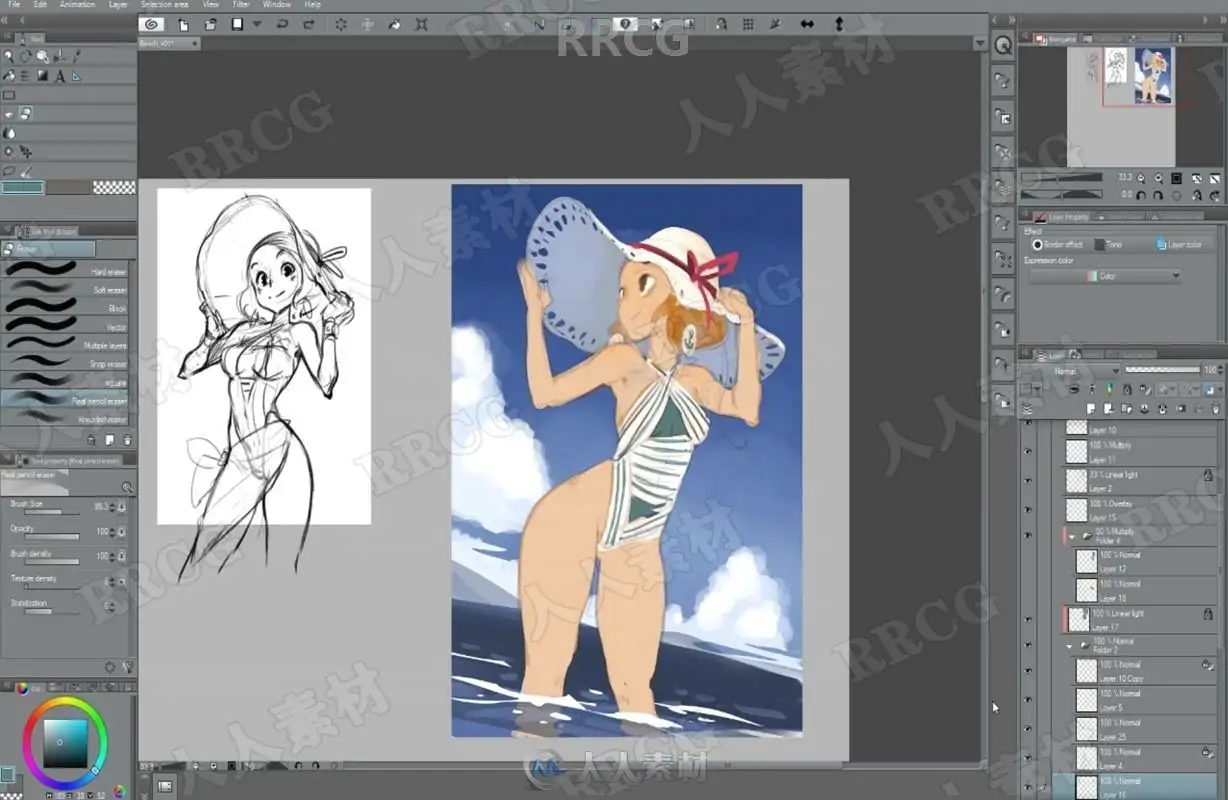Select the Eyedropper tool in tool palette
The width and height of the screenshot is (1228, 800).
[76, 57]
